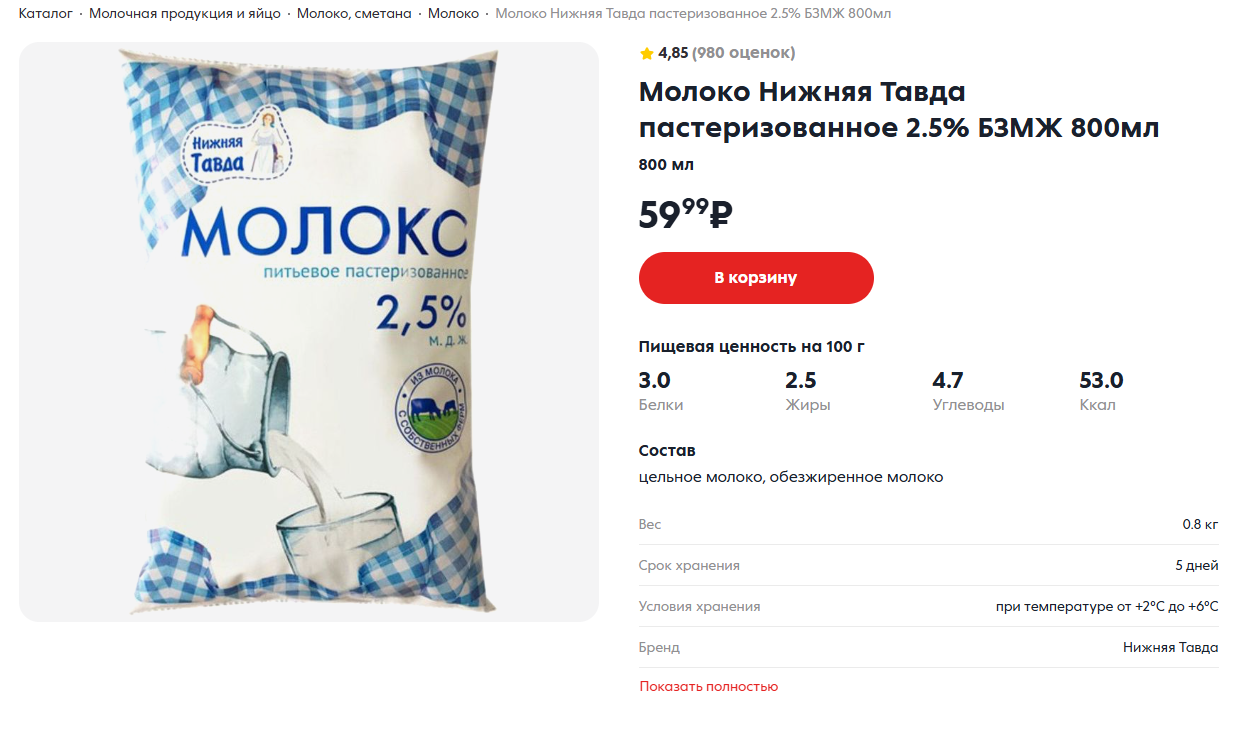The width and height of the screenshot is (1252, 735).
Task: Go to Молочная продукция и яйцо breadcrumb
Action: pos(185,14)
